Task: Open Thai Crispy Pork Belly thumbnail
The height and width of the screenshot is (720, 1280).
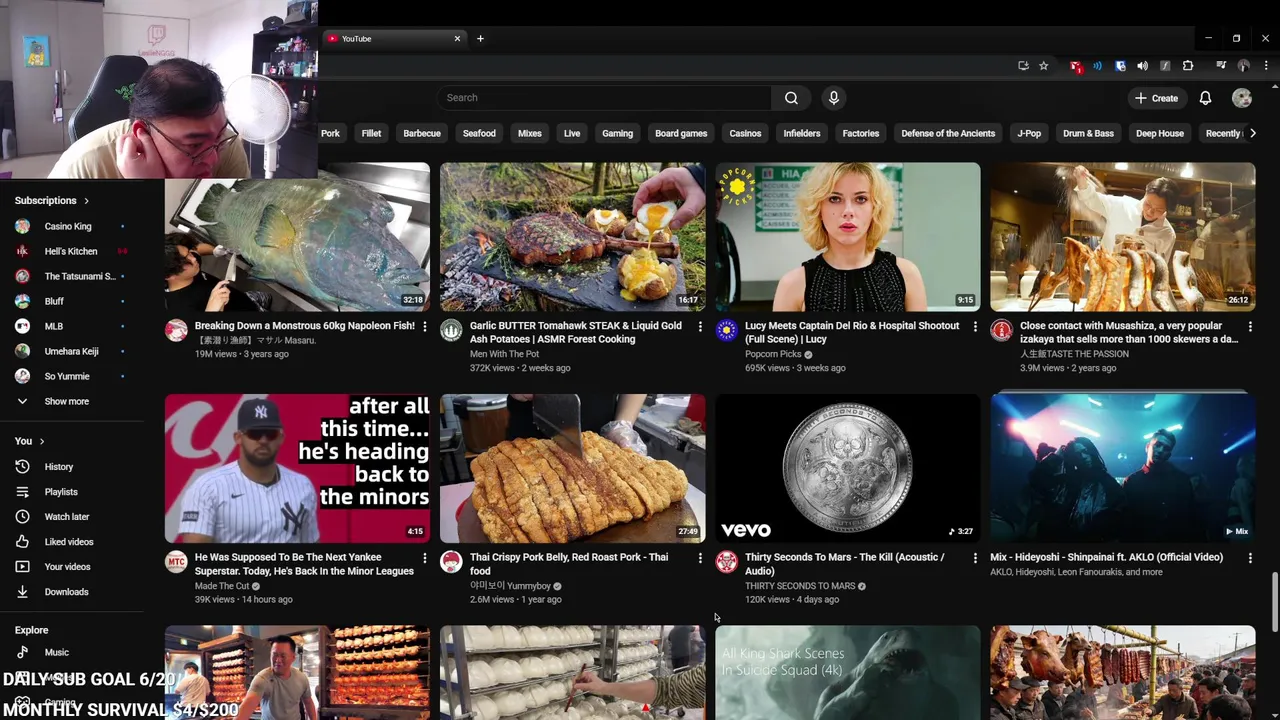Action: pyautogui.click(x=572, y=468)
